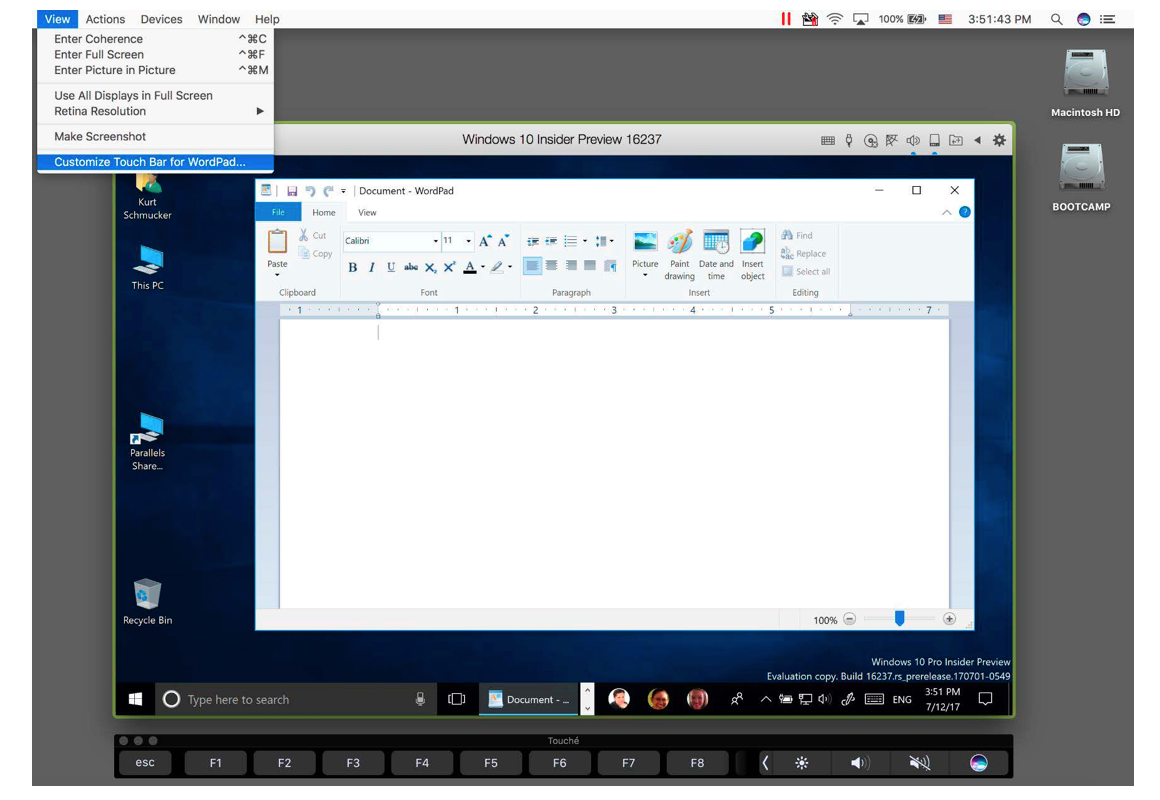Open the highlight color dropdown arrow
Screen dimensions: 1160x800
pos(510,267)
